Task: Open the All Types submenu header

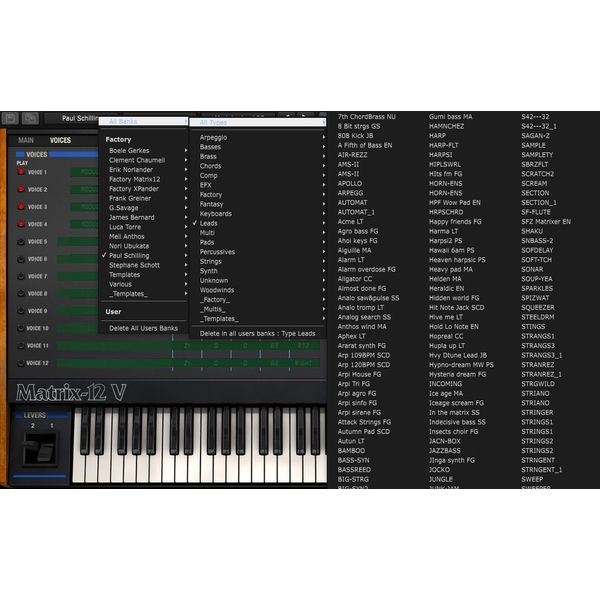Action: point(258,122)
